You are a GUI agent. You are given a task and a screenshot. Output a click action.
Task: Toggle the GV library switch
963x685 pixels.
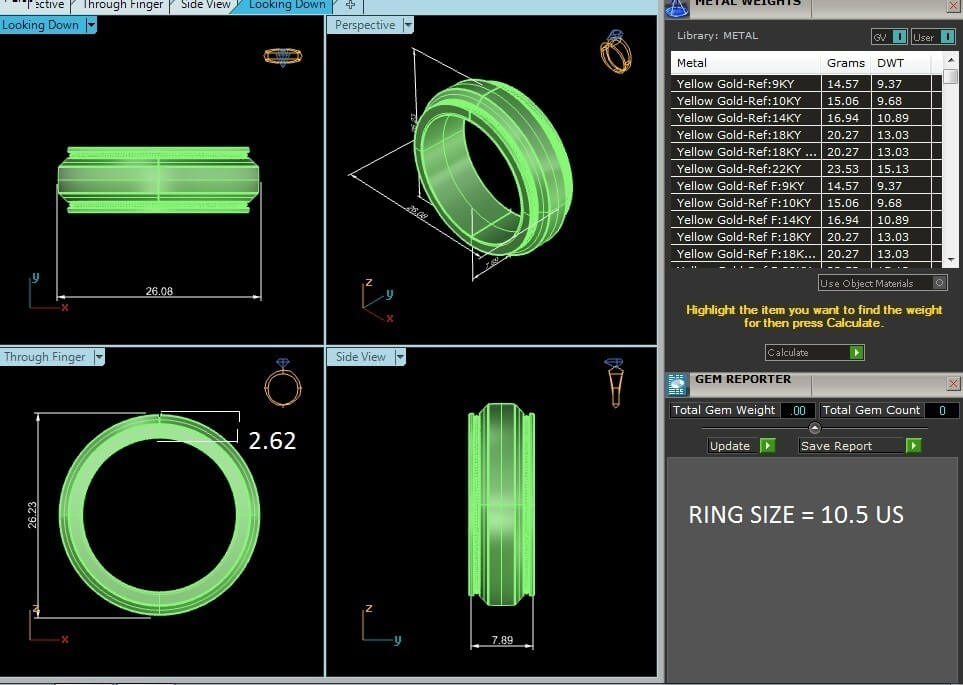coord(899,37)
